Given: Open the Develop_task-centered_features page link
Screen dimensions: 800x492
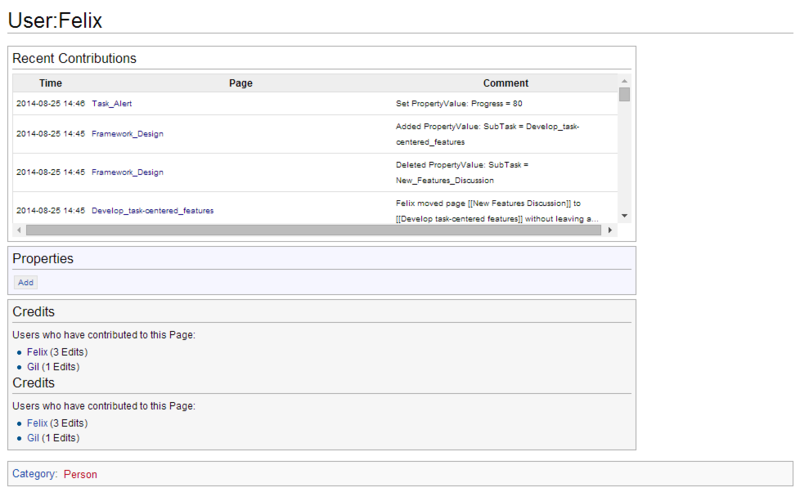Looking at the screenshot, I should (152, 211).
